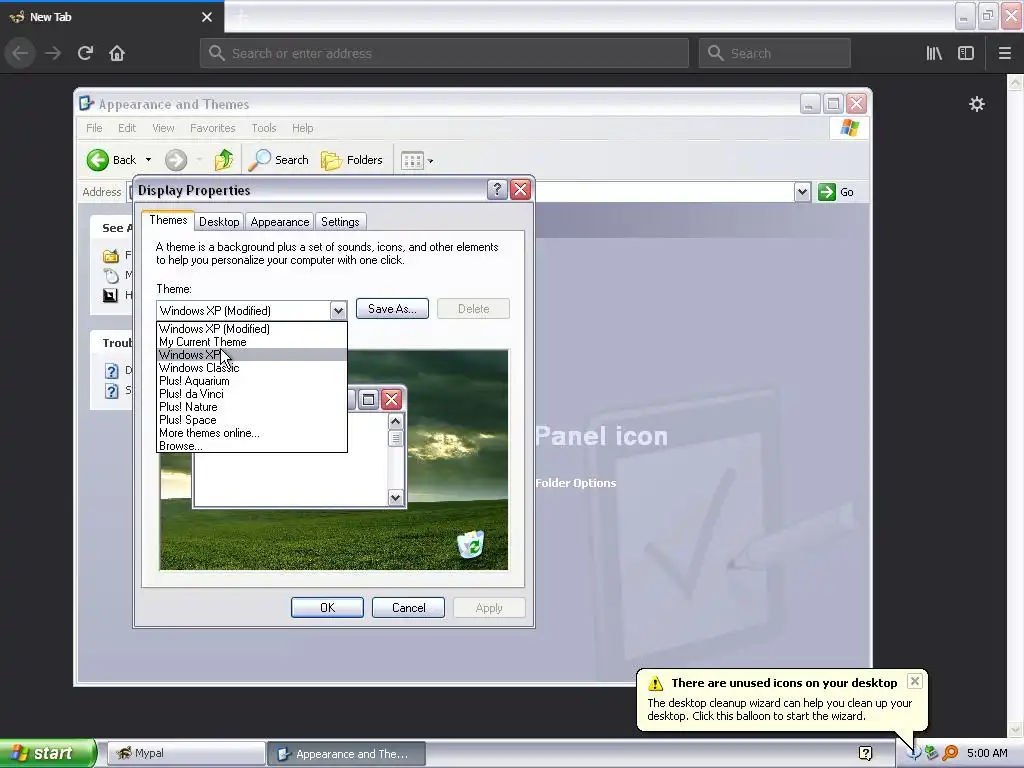Screen dimensions: 1024x768
Task: Expand the Views button dropdown arrow
Action: coord(430,161)
